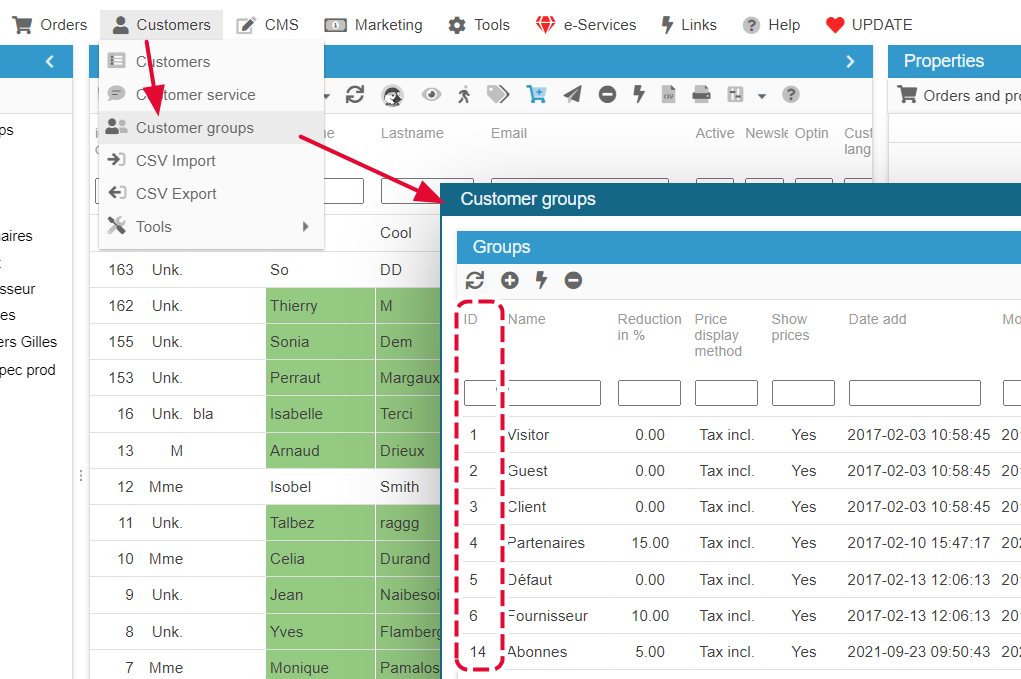The image size is (1021, 679).
Task: Open the Marketing menu
Action: pyautogui.click(x=373, y=25)
